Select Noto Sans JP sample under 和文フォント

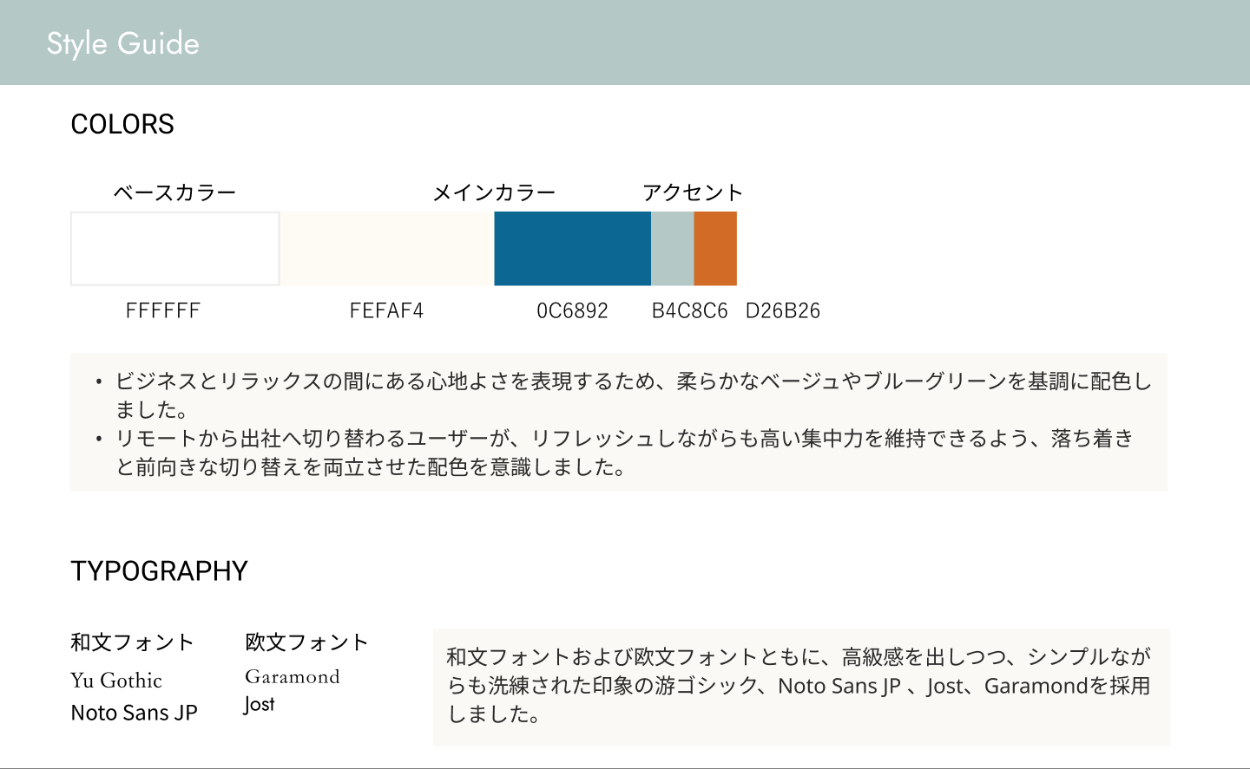click(x=134, y=713)
